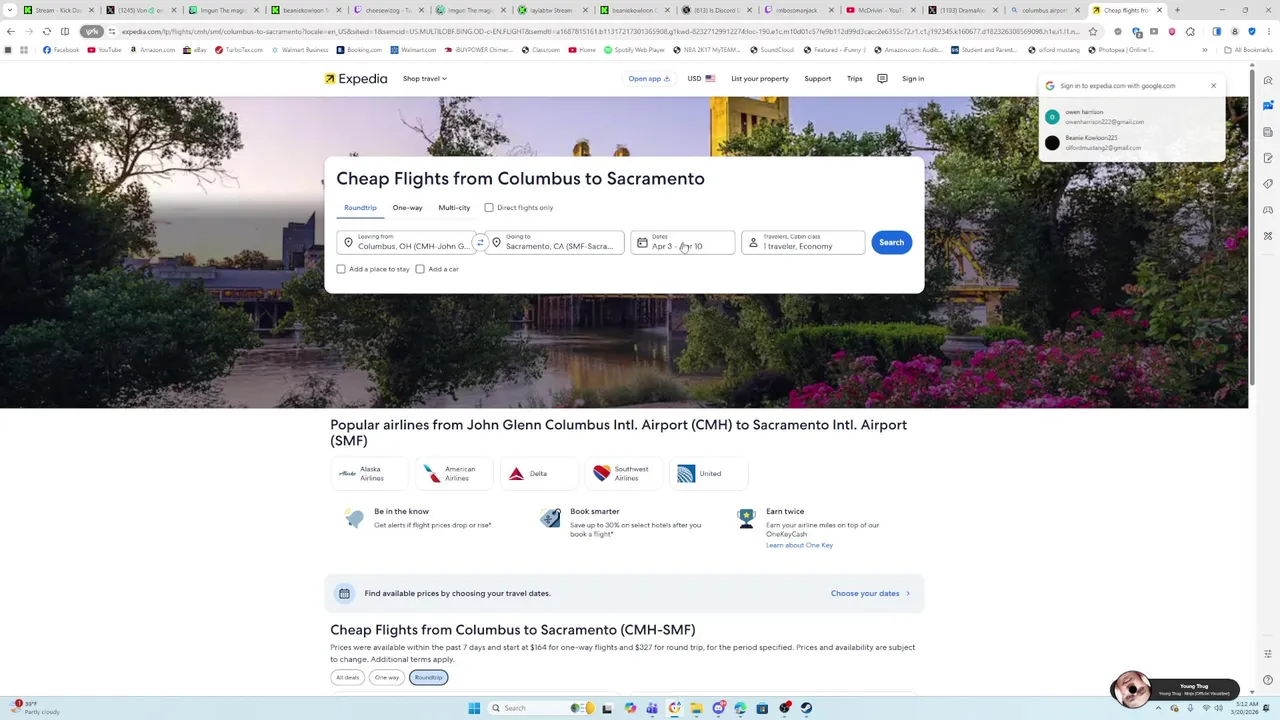Follow Learn about One Key link
1280x720 pixels.
tap(799, 545)
